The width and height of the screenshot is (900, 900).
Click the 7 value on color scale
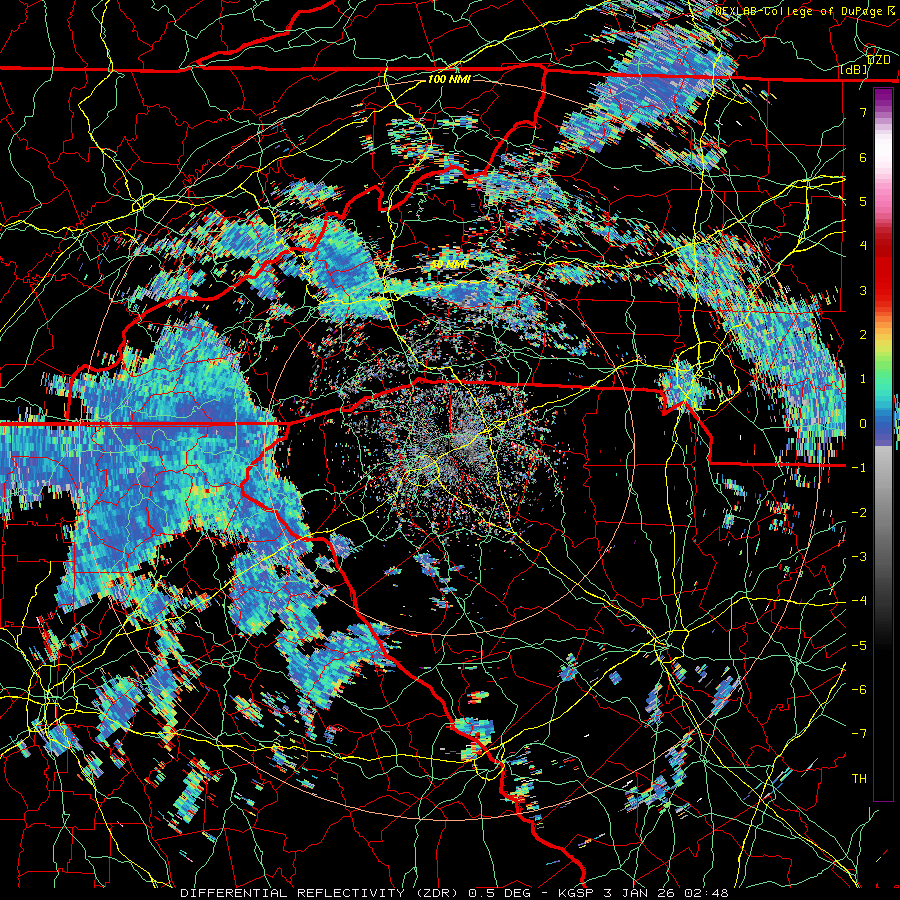coord(863,112)
